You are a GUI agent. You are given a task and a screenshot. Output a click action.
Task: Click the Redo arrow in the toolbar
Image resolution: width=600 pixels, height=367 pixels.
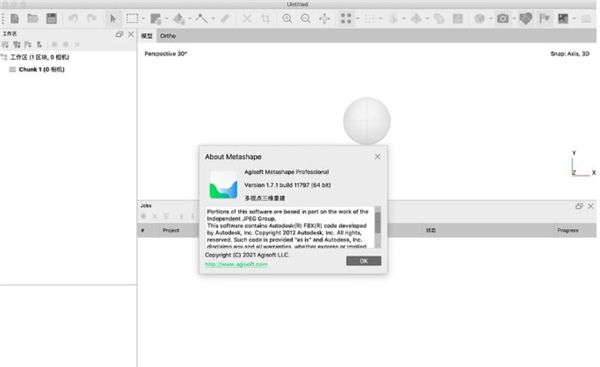91,18
